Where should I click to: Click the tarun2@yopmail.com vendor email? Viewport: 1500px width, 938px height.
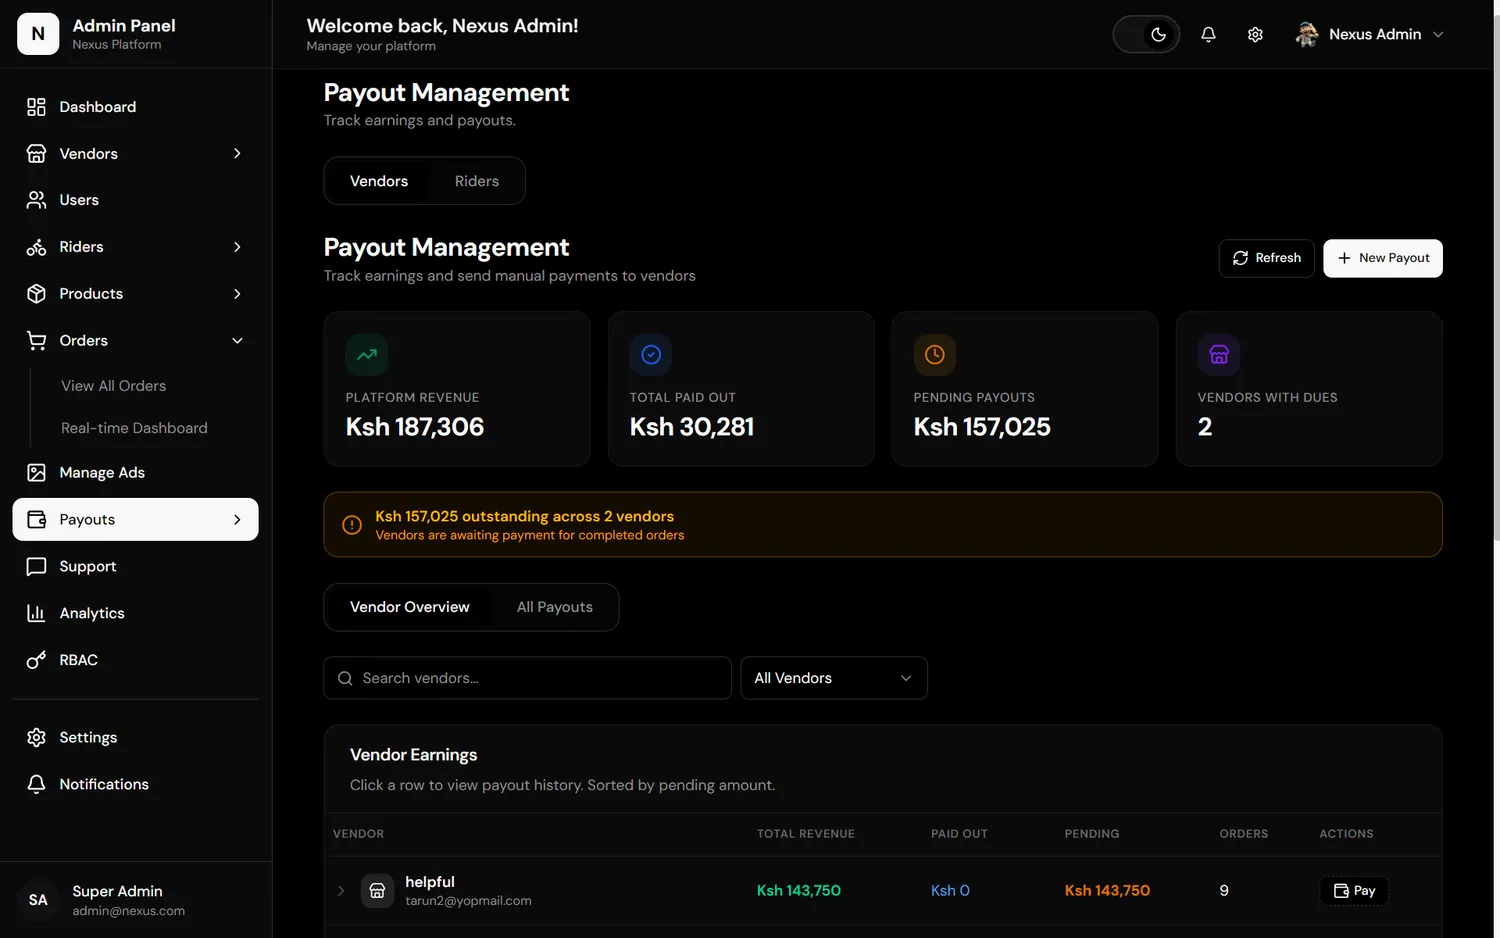[468, 901]
